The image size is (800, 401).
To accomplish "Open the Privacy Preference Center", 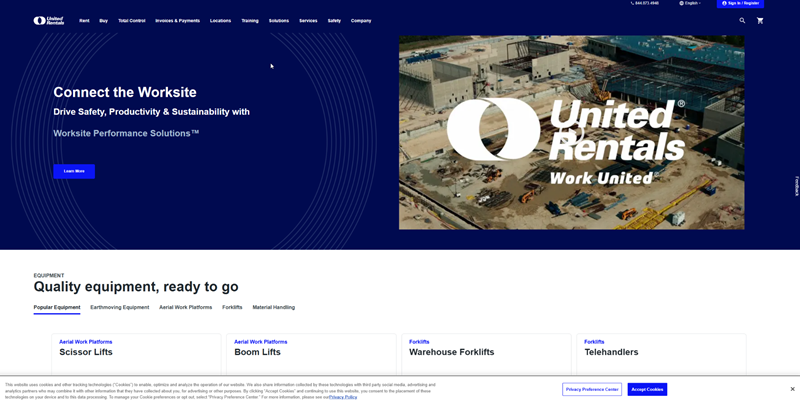I will click(592, 389).
